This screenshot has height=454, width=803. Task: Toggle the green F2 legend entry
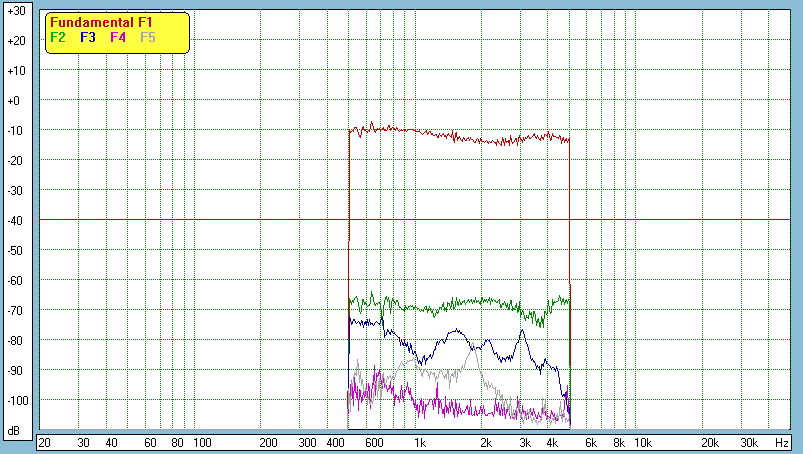[58, 37]
